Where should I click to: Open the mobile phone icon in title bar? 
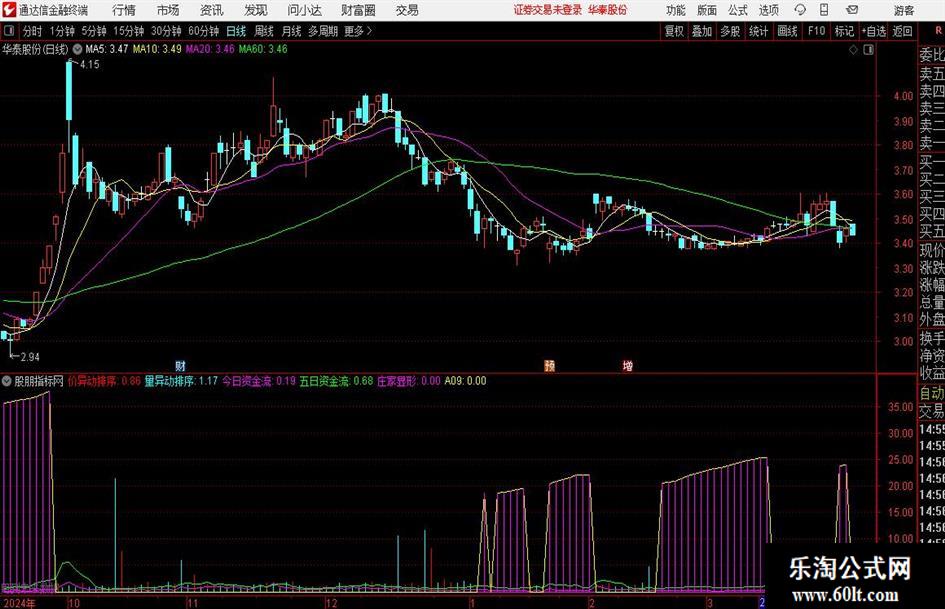(824, 10)
